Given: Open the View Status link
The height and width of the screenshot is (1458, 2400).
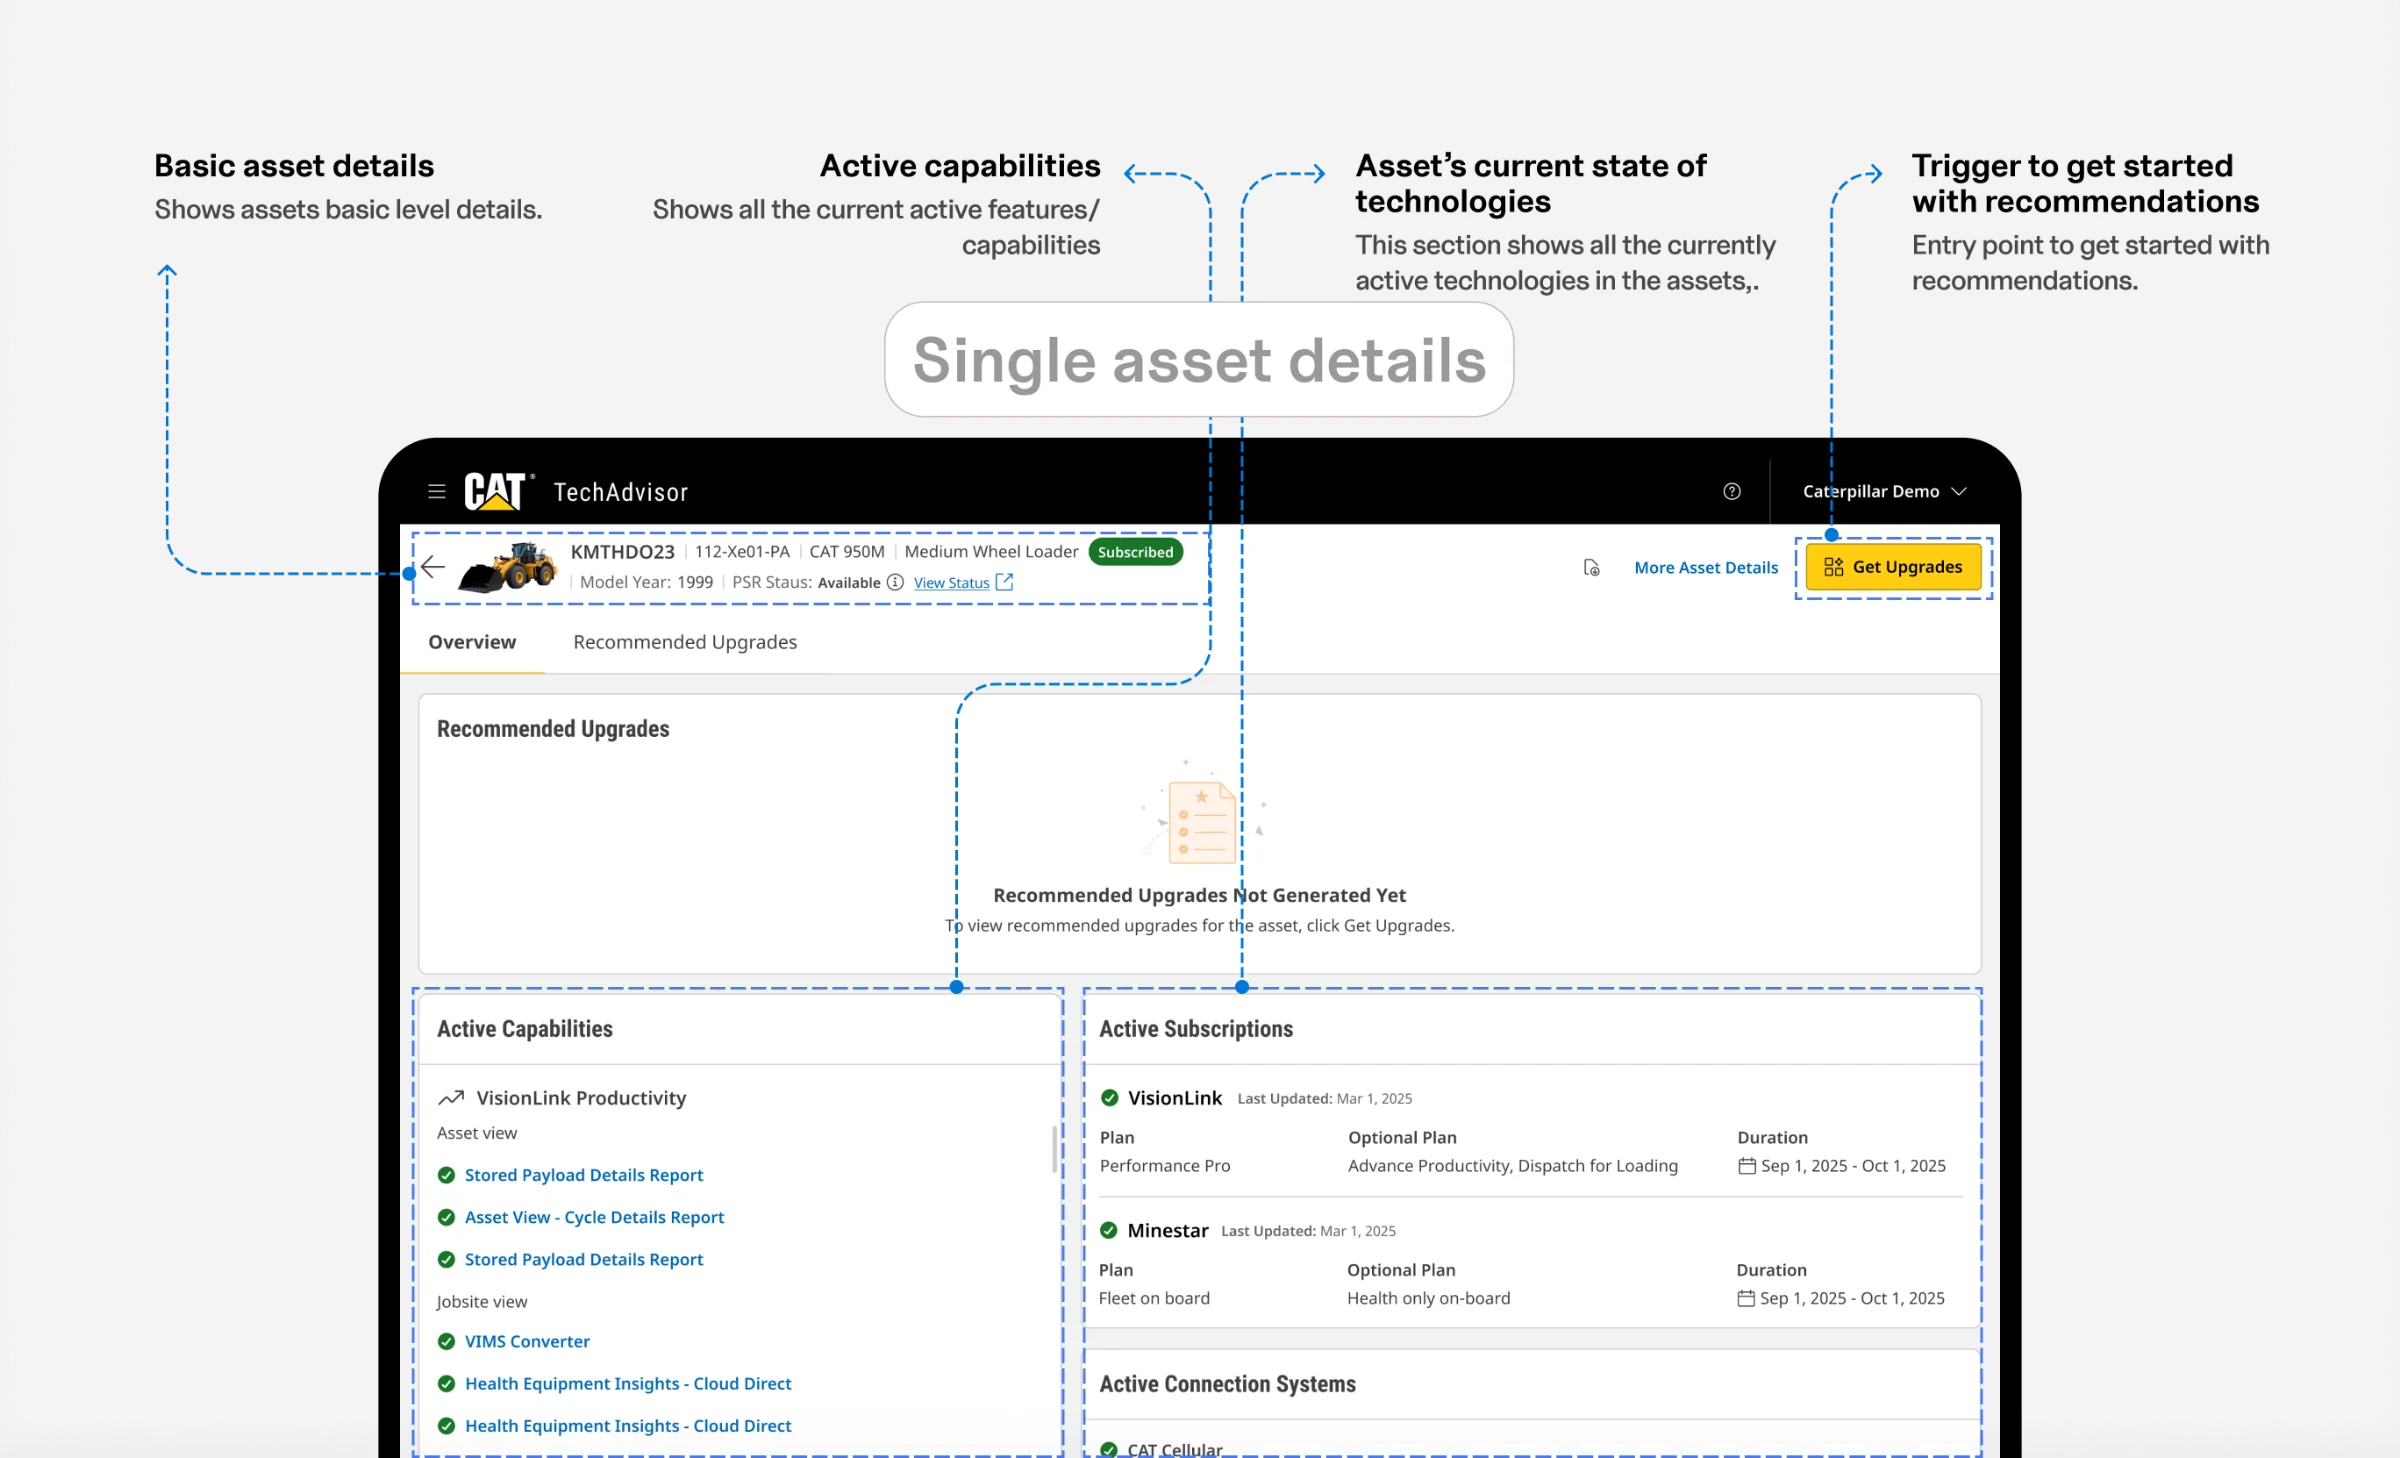Looking at the screenshot, I should (x=951, y=583).
